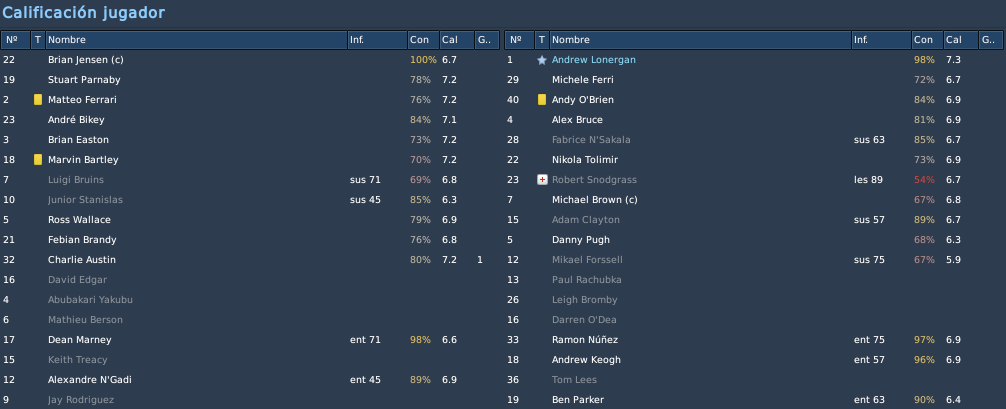Click the star icon next to Andrew Lonergan
The height and width of the screenshot is (409, 1006).
coord(542,60)
